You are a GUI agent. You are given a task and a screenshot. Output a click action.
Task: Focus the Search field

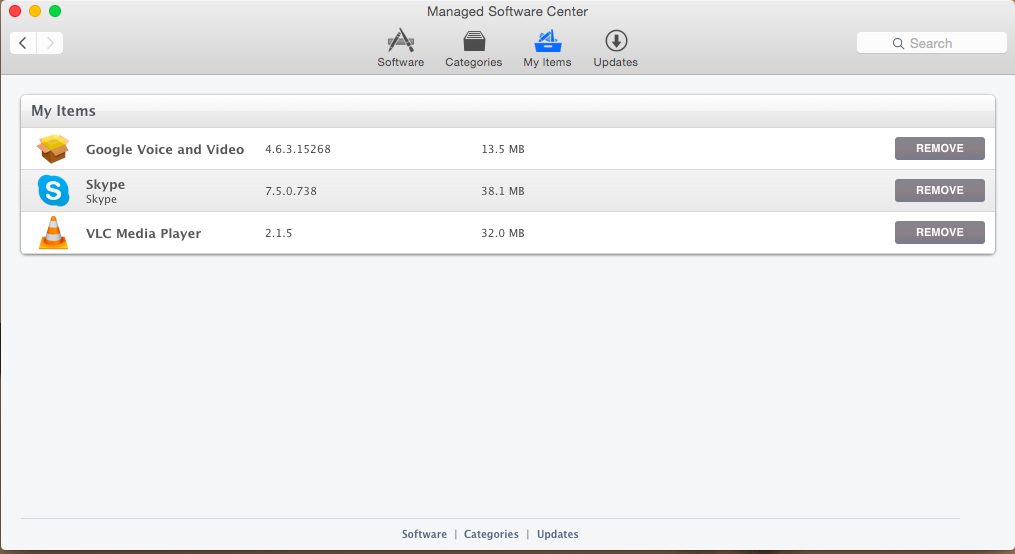931,43
